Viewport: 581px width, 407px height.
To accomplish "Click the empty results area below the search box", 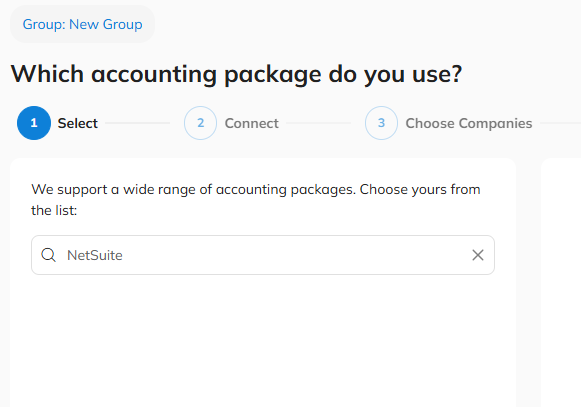I will [x=263, y=341].
